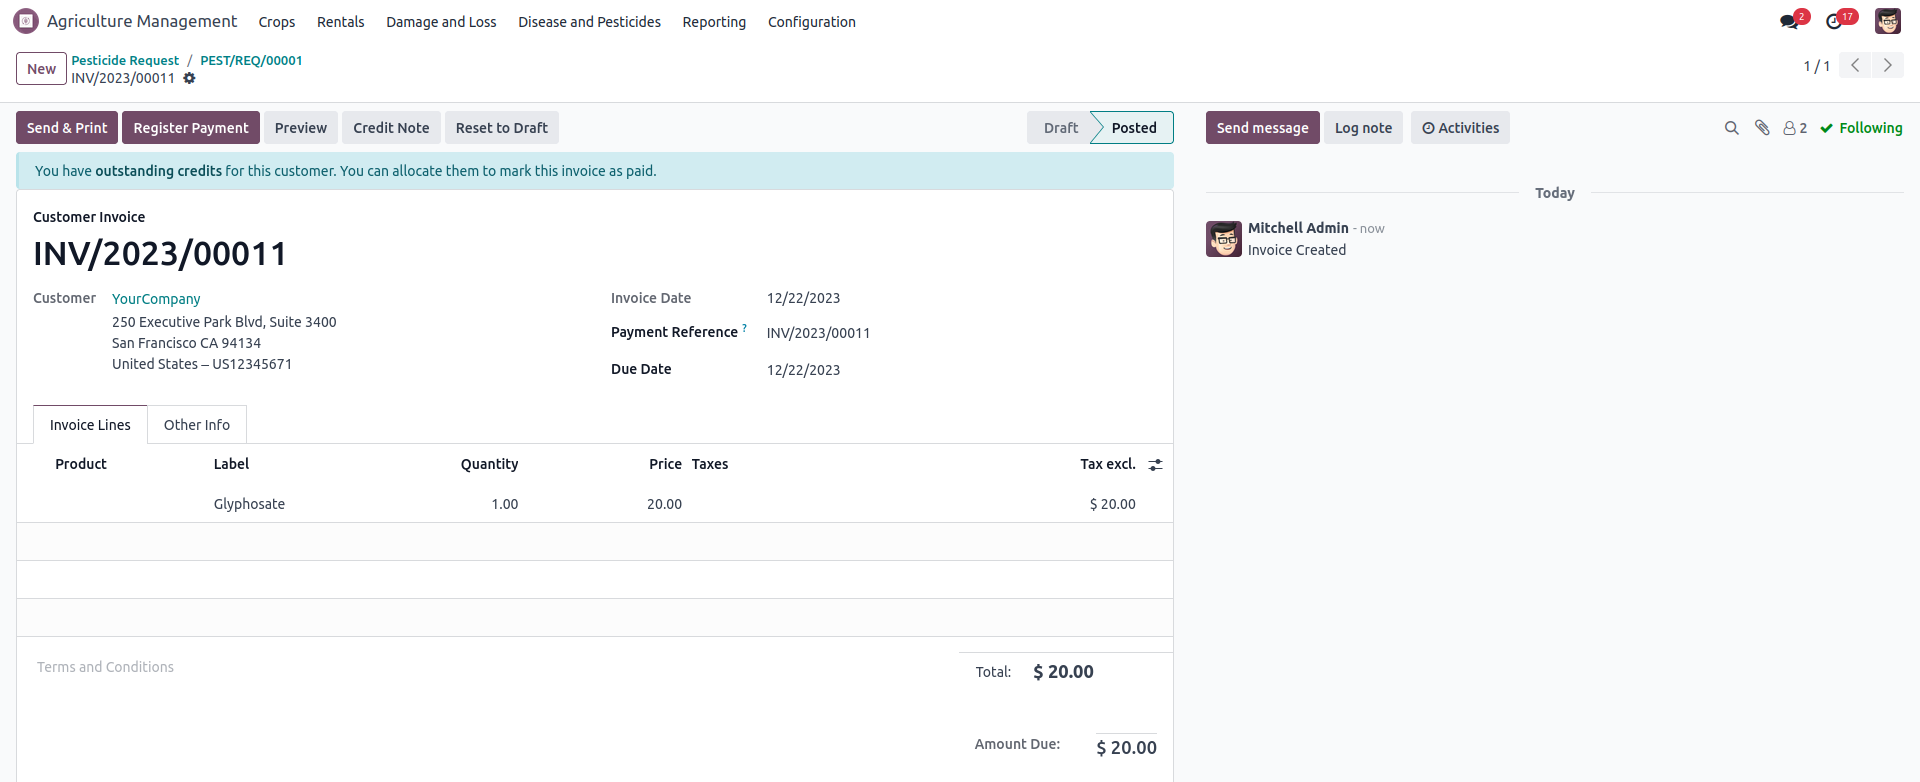Click the Agriculture Management app icon
Image resolution: width=1920 pixels, height=782 pixels.
[26, 21]
